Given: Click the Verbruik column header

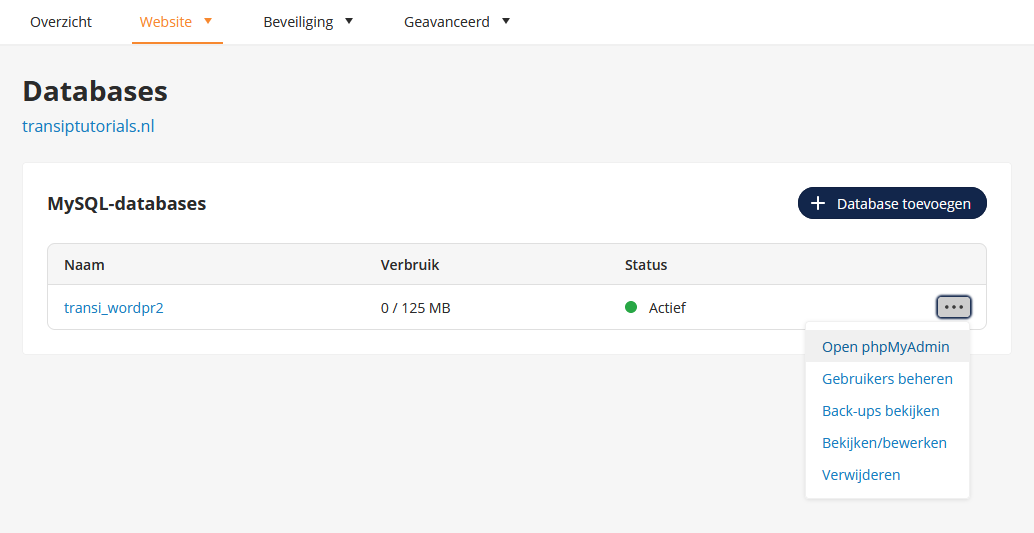Looking at the screenshot, I should tap(410, 265).
